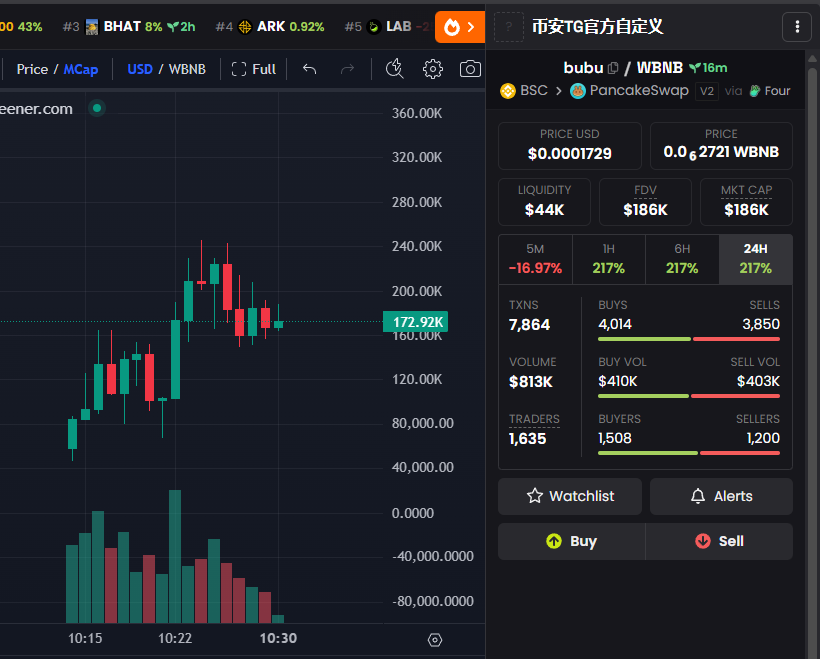Click the token placeholder image icon

point(508,27)
